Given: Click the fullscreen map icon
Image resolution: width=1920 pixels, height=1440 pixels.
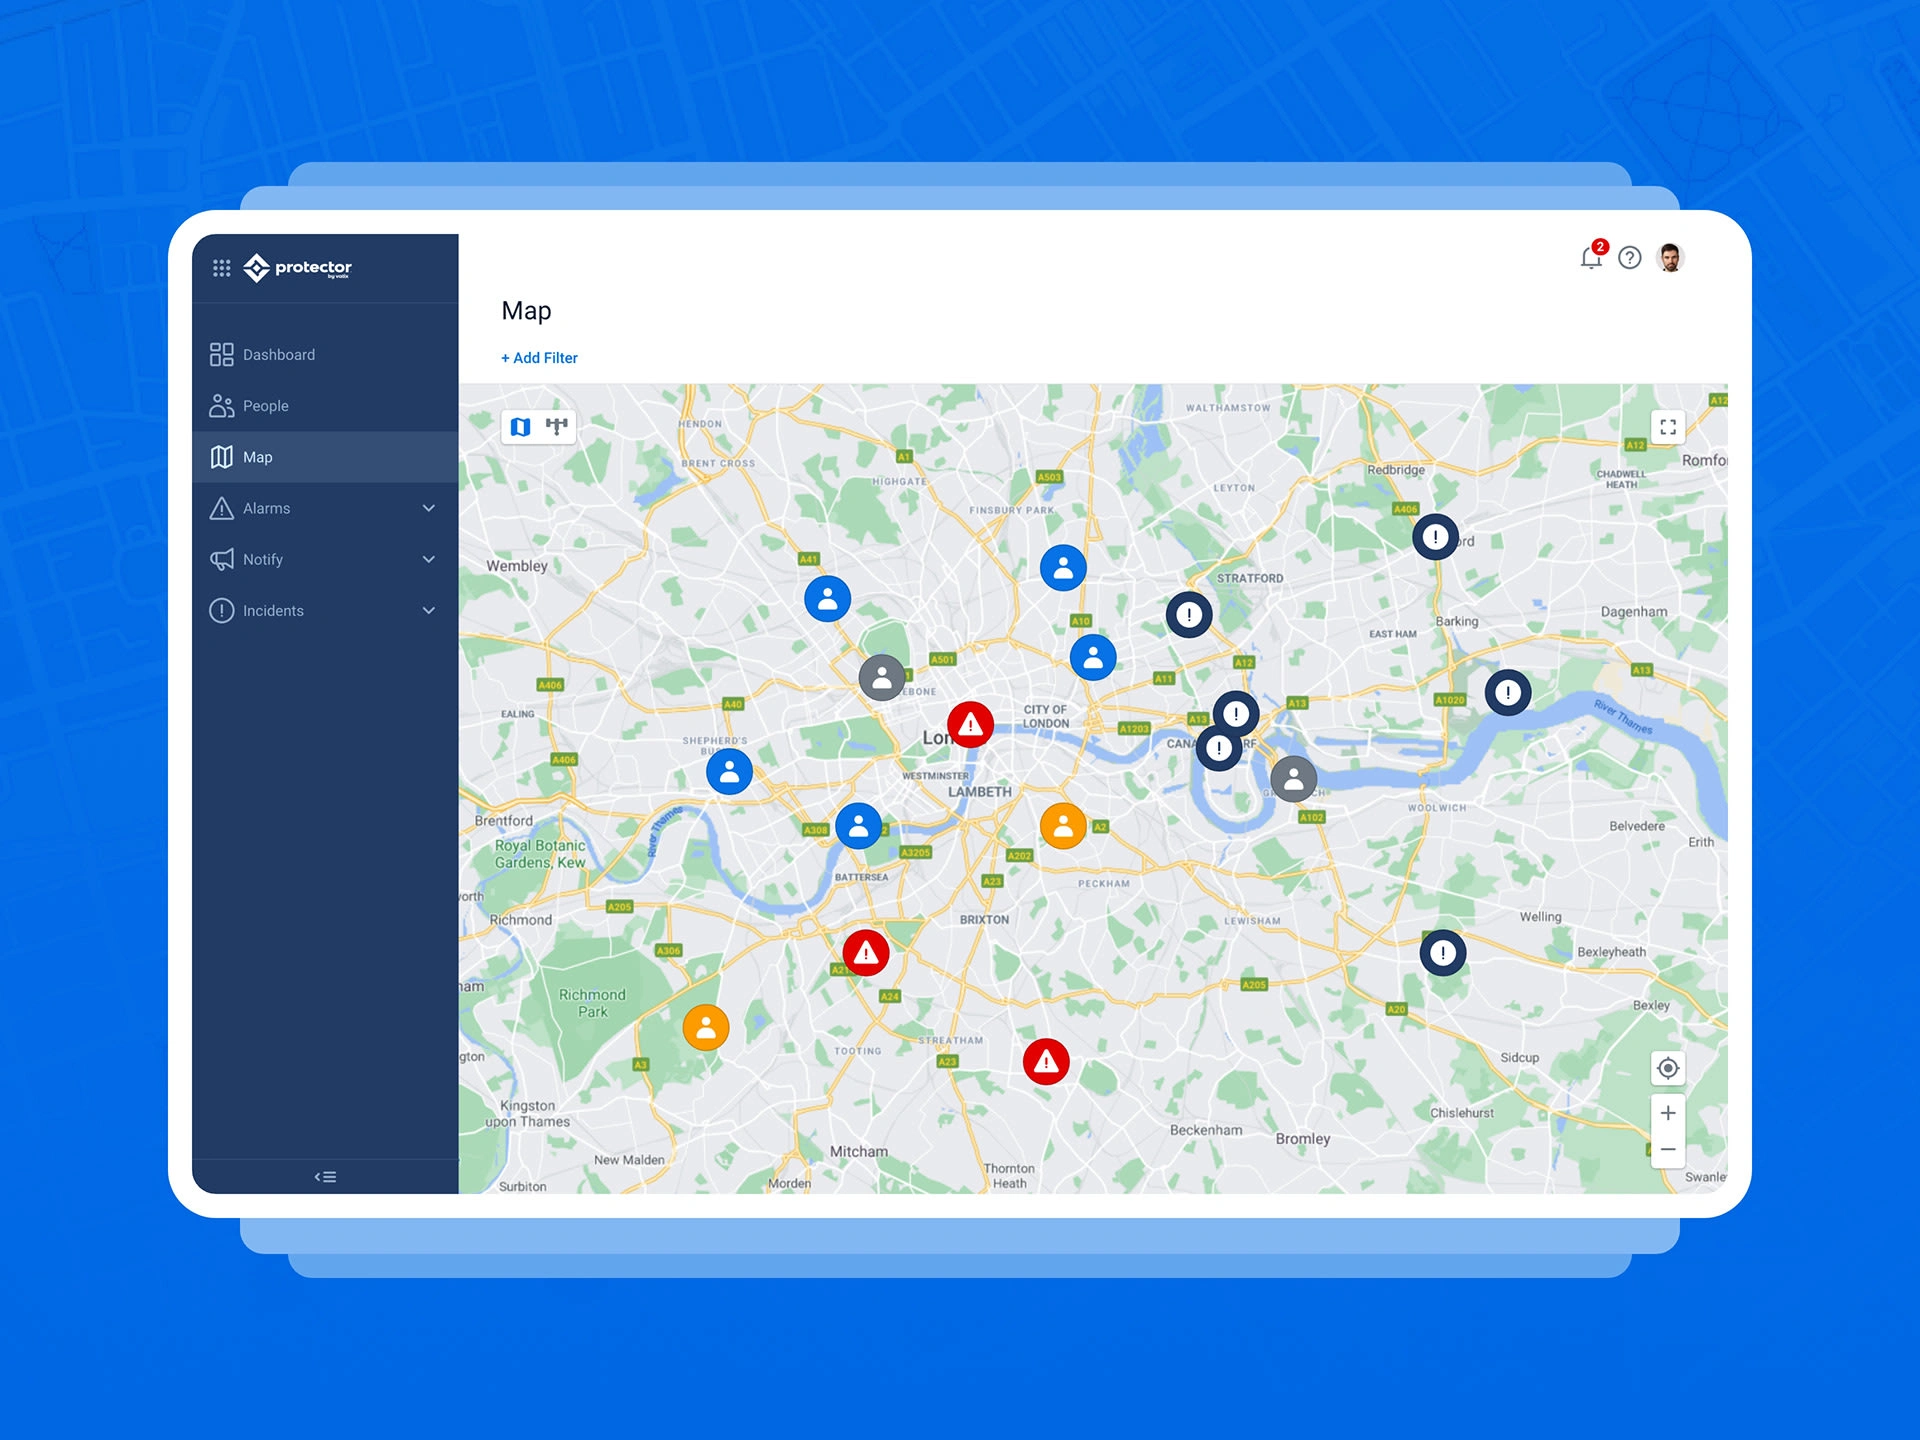Looking at the screenshot, I should click(1668, 428).
